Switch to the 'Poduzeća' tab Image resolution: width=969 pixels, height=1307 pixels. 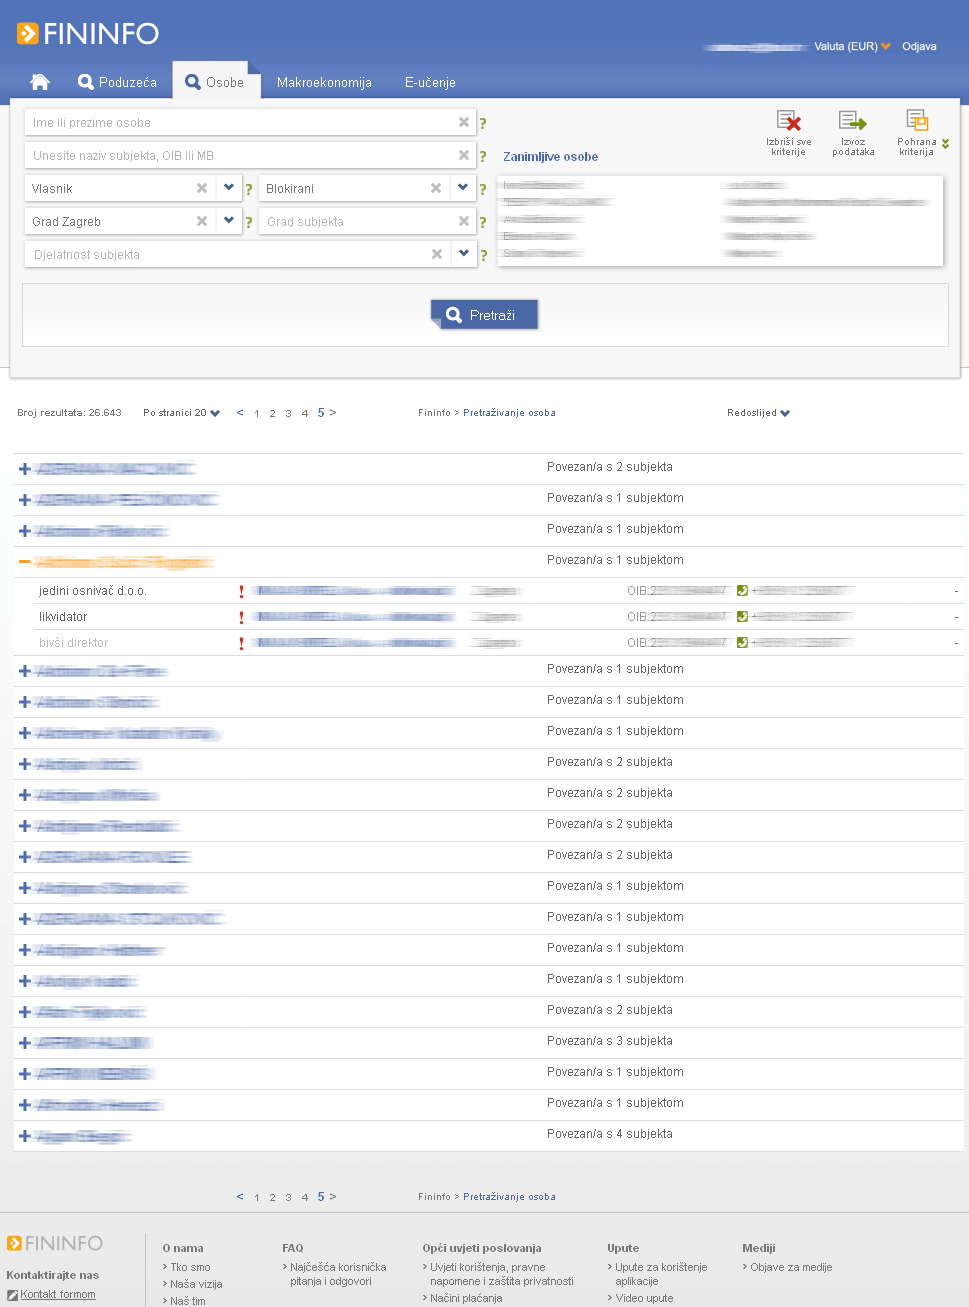118,82
